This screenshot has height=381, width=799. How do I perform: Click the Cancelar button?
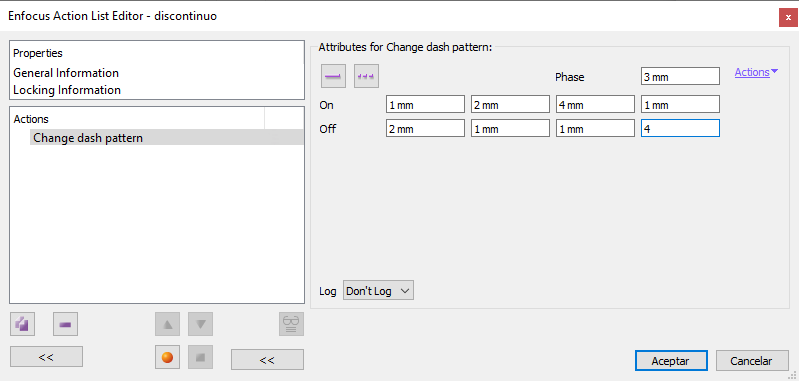point(752,361)
